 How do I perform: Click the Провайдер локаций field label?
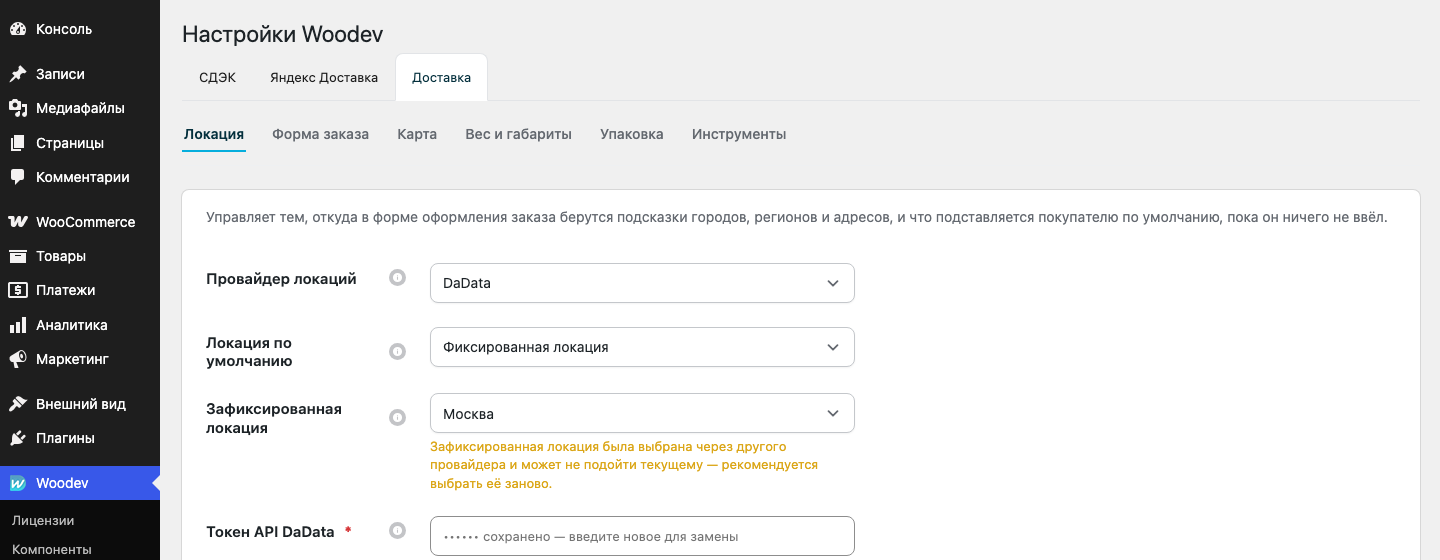point(281,279)
